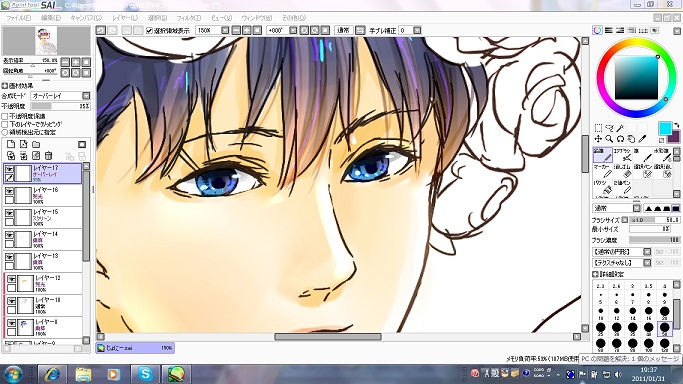Click the layer 不透明度 35% slider
This screenshot has height=384, width=683.
(61, 106)
